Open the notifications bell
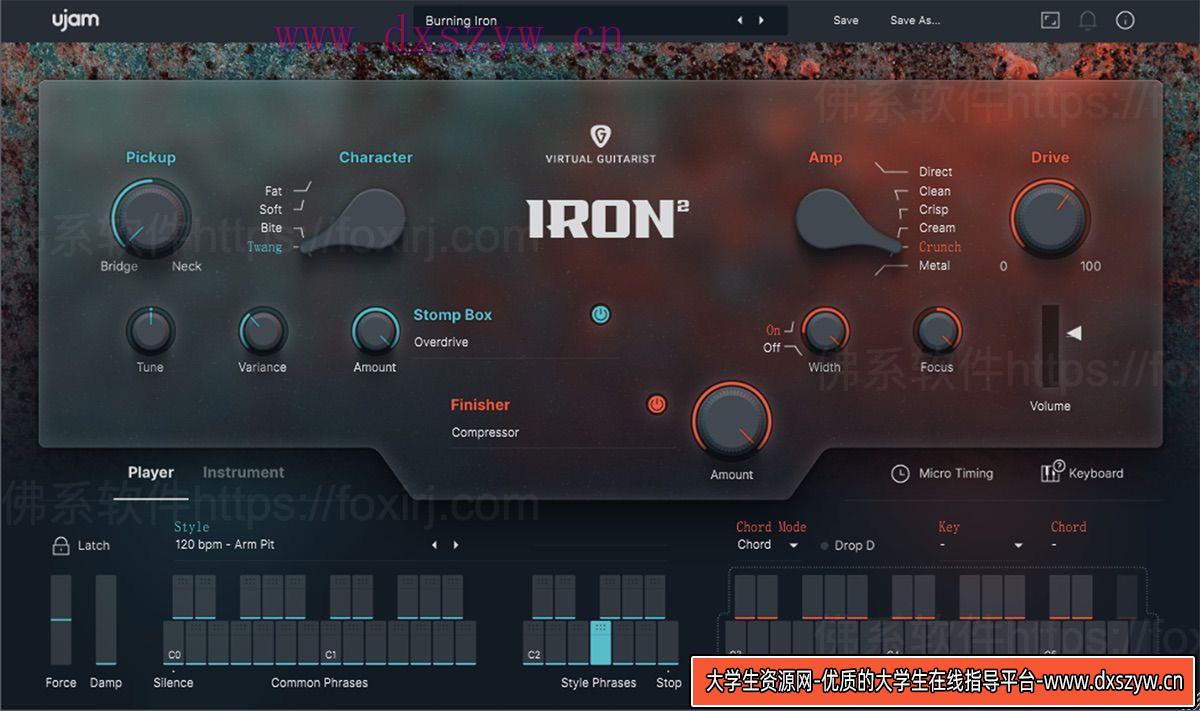The image size is (1200, 711). [x=1088, y=20]
